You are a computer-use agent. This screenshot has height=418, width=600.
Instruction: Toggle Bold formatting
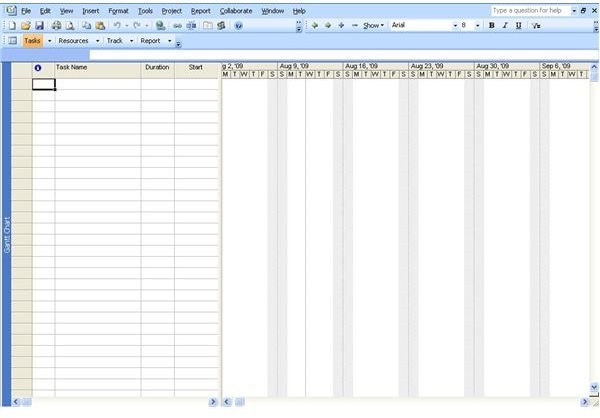pos(492,26)
